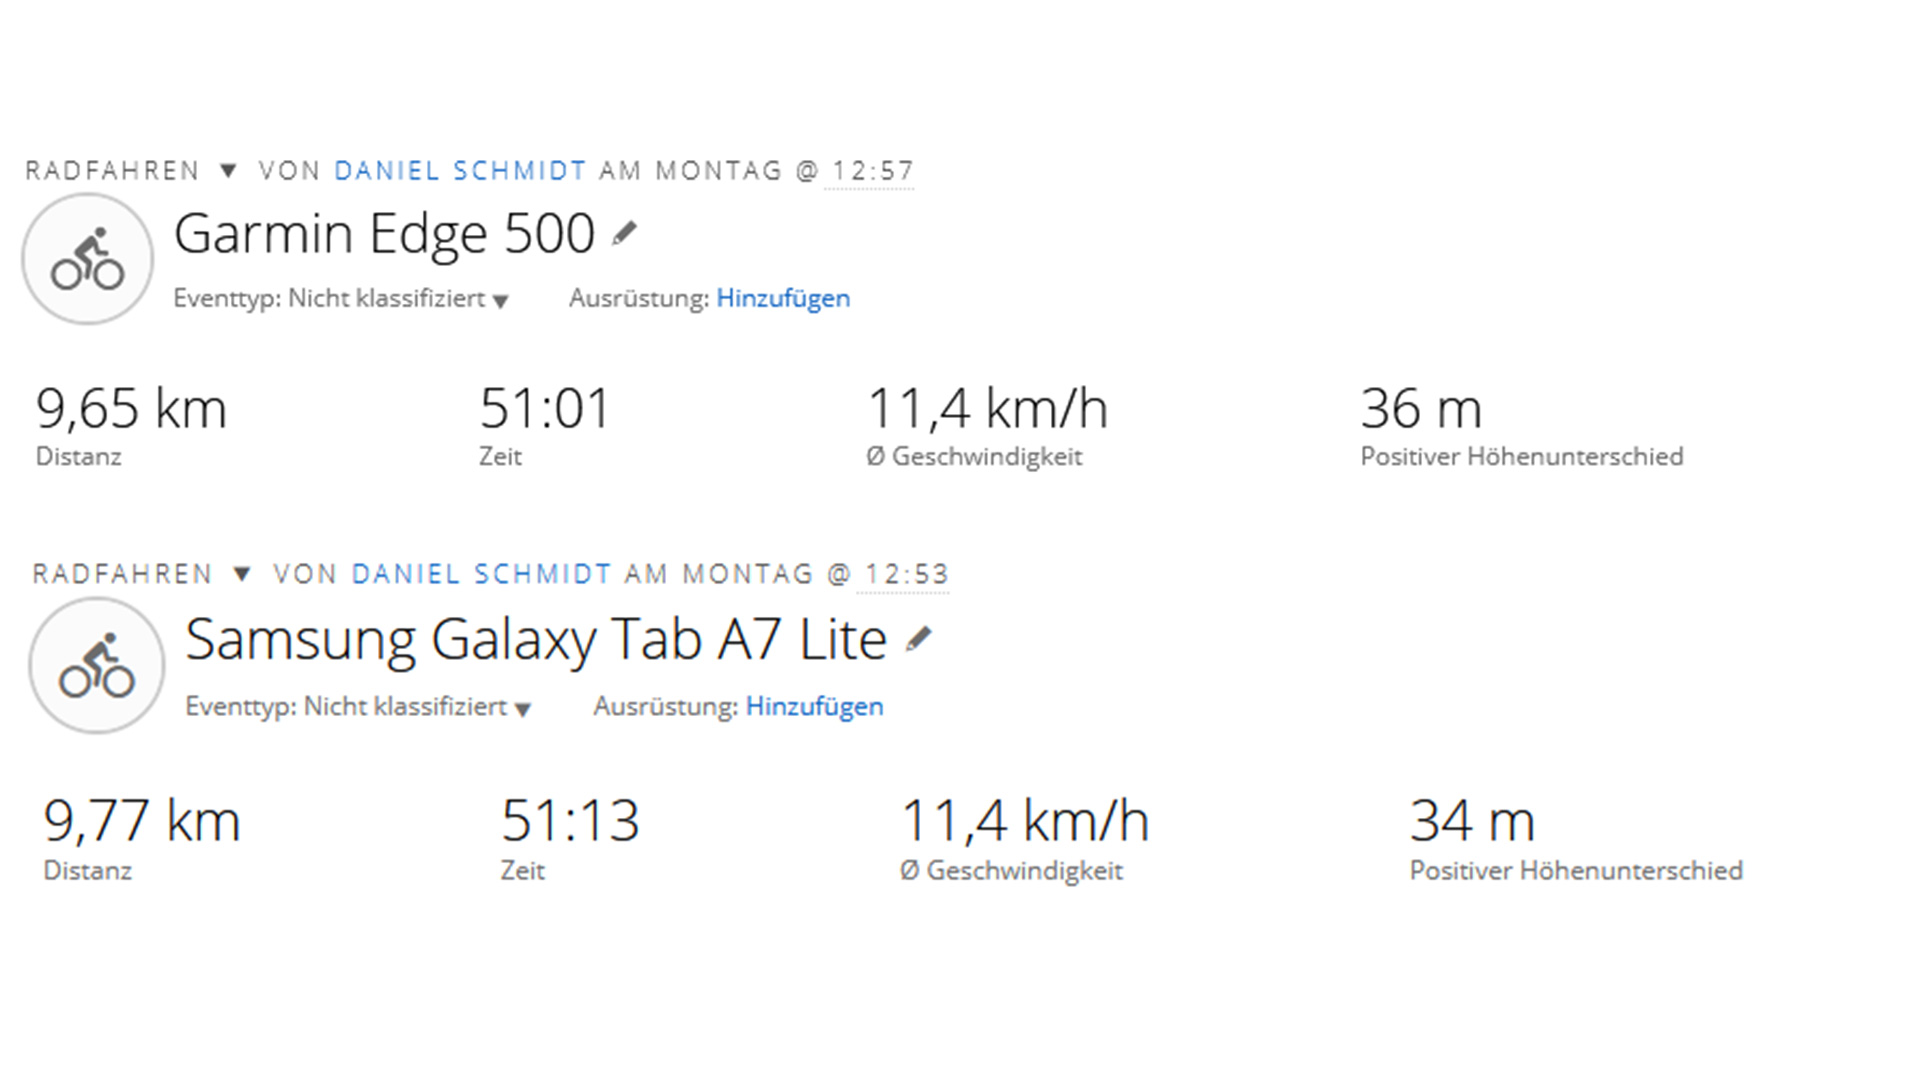Open Radfahren activity type dropdown for Samsung activity
Viewport: 1920px width, 1080px height.
coord(241,574)
